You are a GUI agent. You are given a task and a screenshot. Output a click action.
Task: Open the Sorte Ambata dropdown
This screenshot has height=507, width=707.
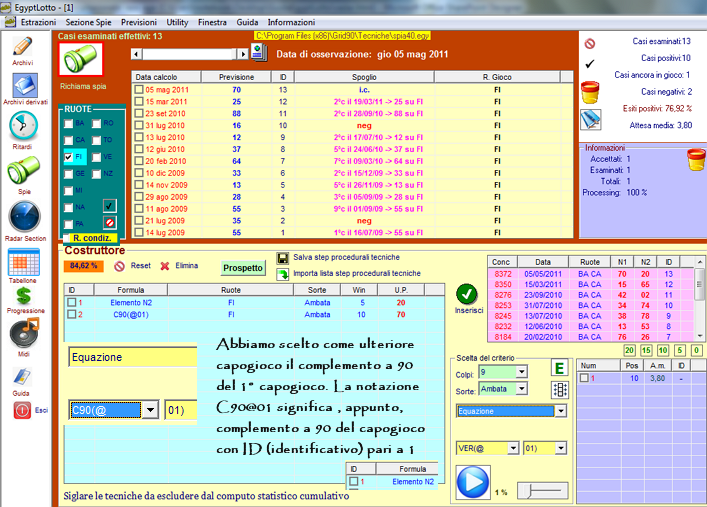pos(522,388)
